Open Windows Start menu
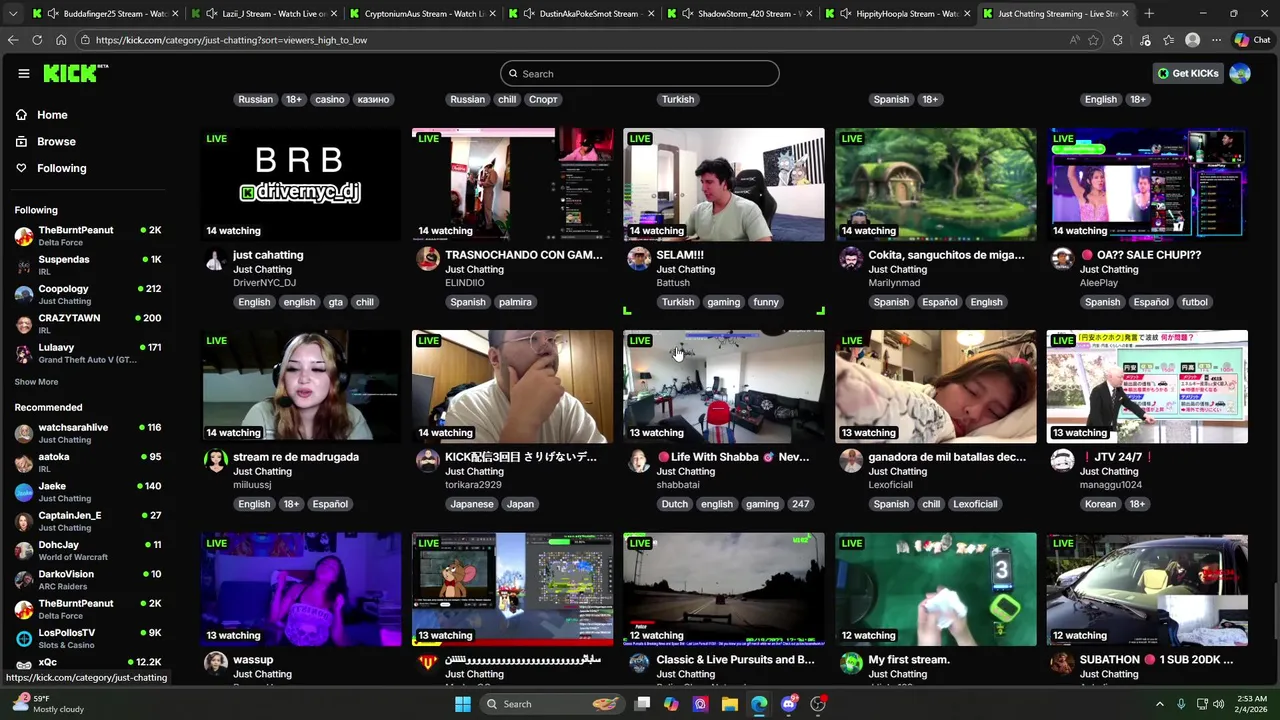This screenshot has width=1280, height=720. (x=462, y=704)
